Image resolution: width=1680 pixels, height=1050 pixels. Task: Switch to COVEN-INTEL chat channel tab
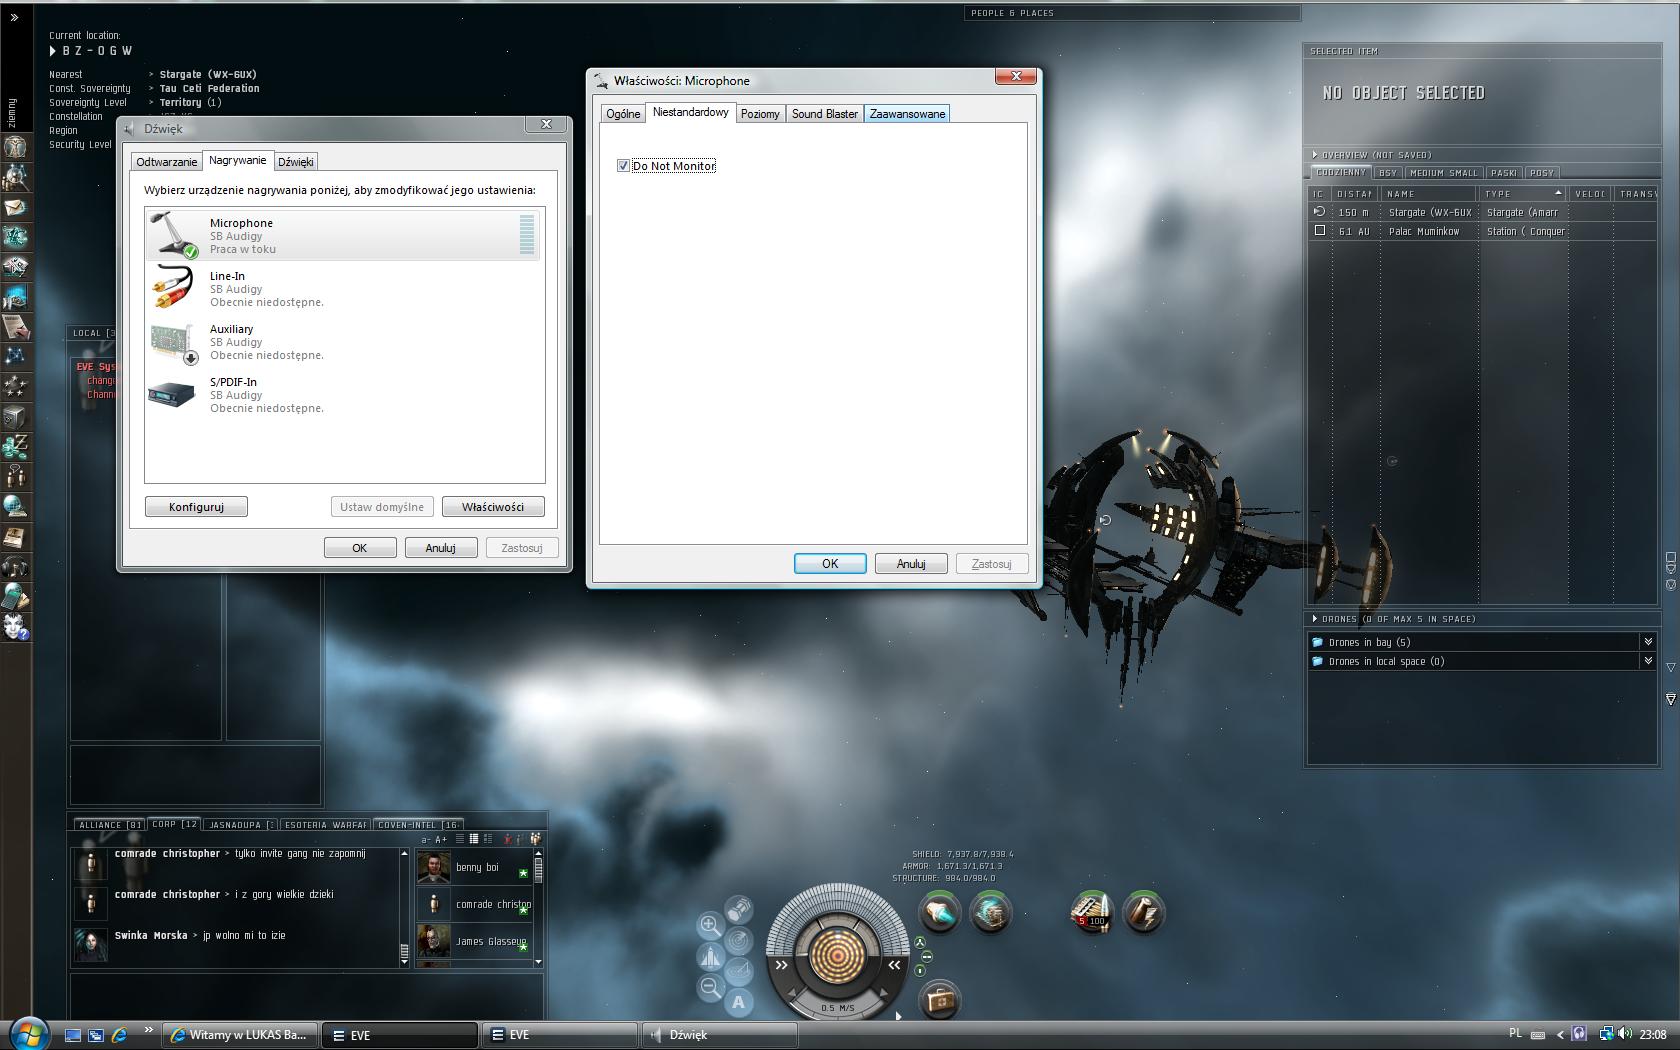(418, 825)
